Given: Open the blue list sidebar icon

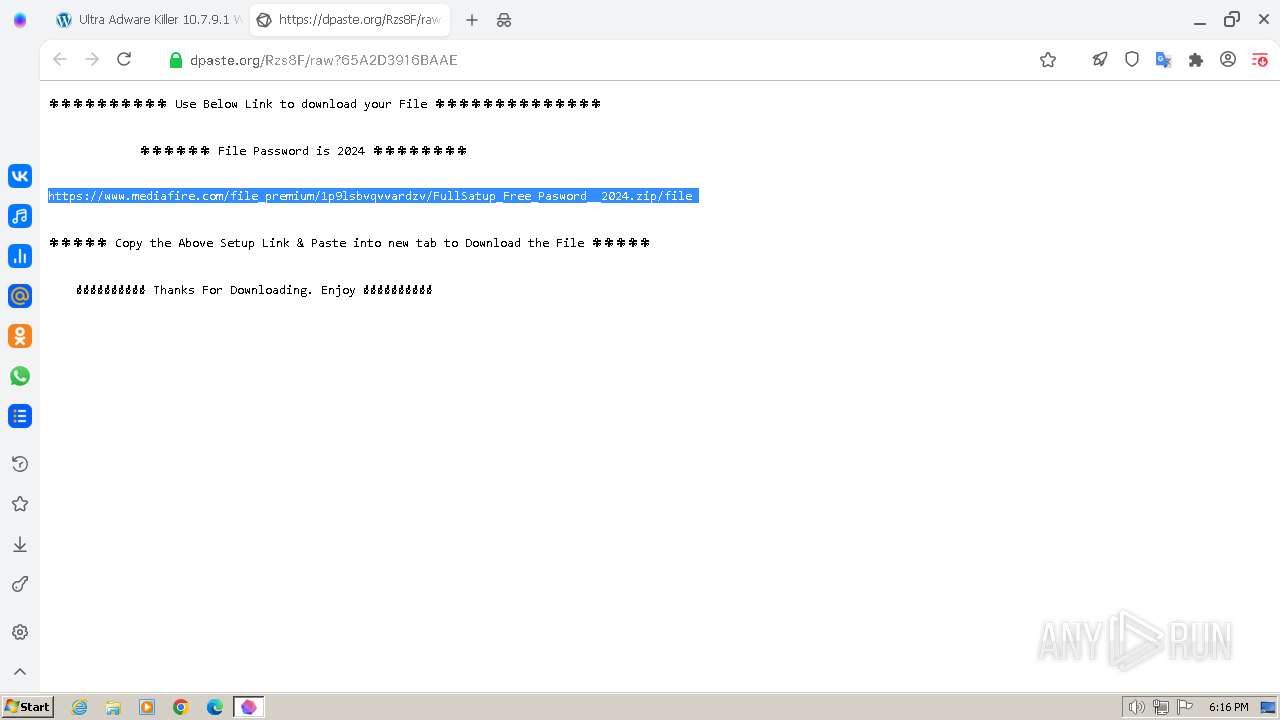Looking at the screenshot, I should click(20, 416).
